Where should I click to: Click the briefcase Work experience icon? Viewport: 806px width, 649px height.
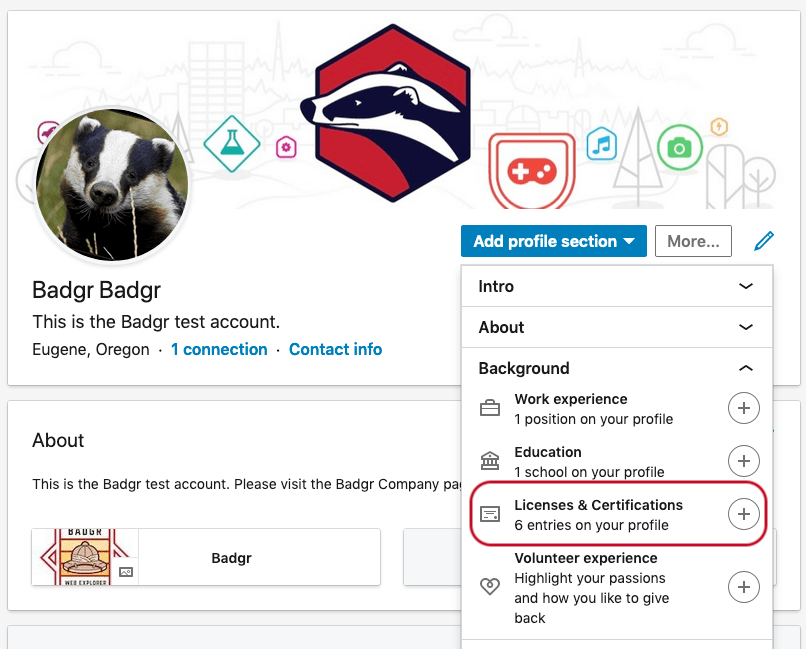[x=490, y=408]
